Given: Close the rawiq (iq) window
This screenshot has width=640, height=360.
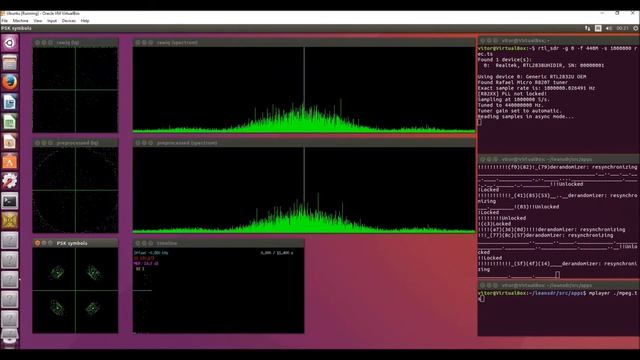Looking at the screenshot, I should click(x=38, y=42).
